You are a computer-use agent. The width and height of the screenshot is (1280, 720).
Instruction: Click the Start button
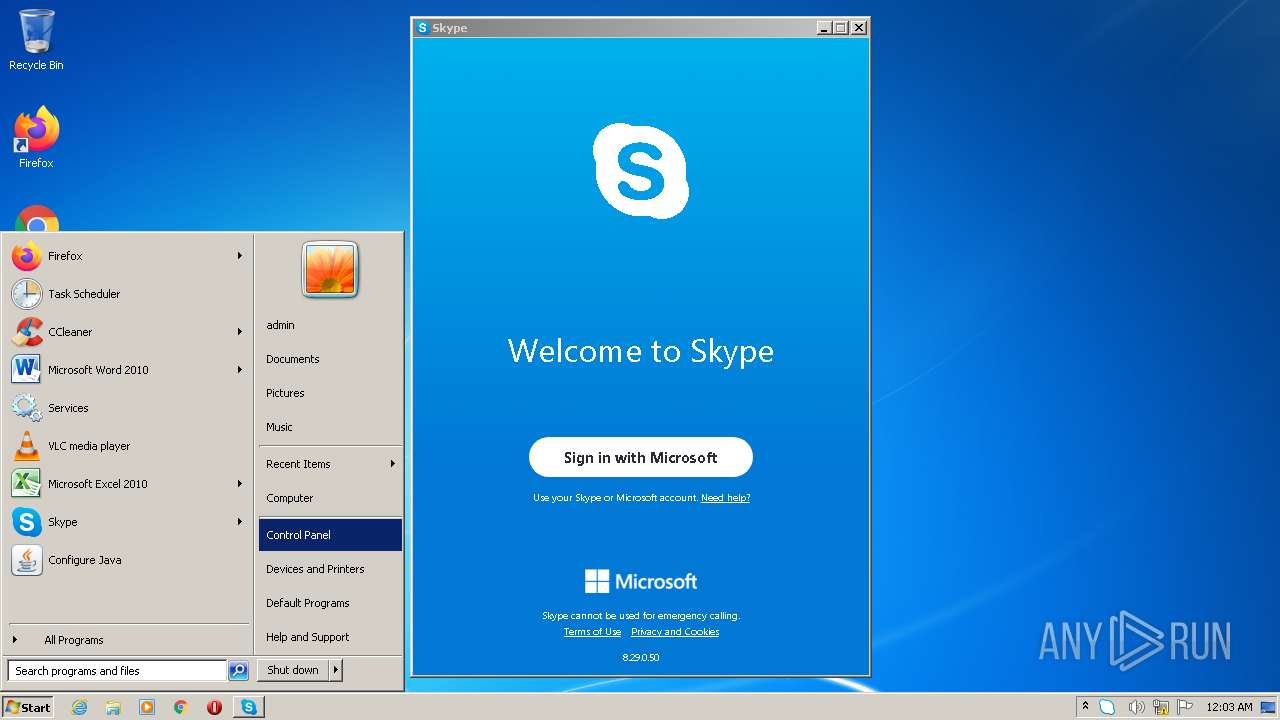click(x=28, y=707)
